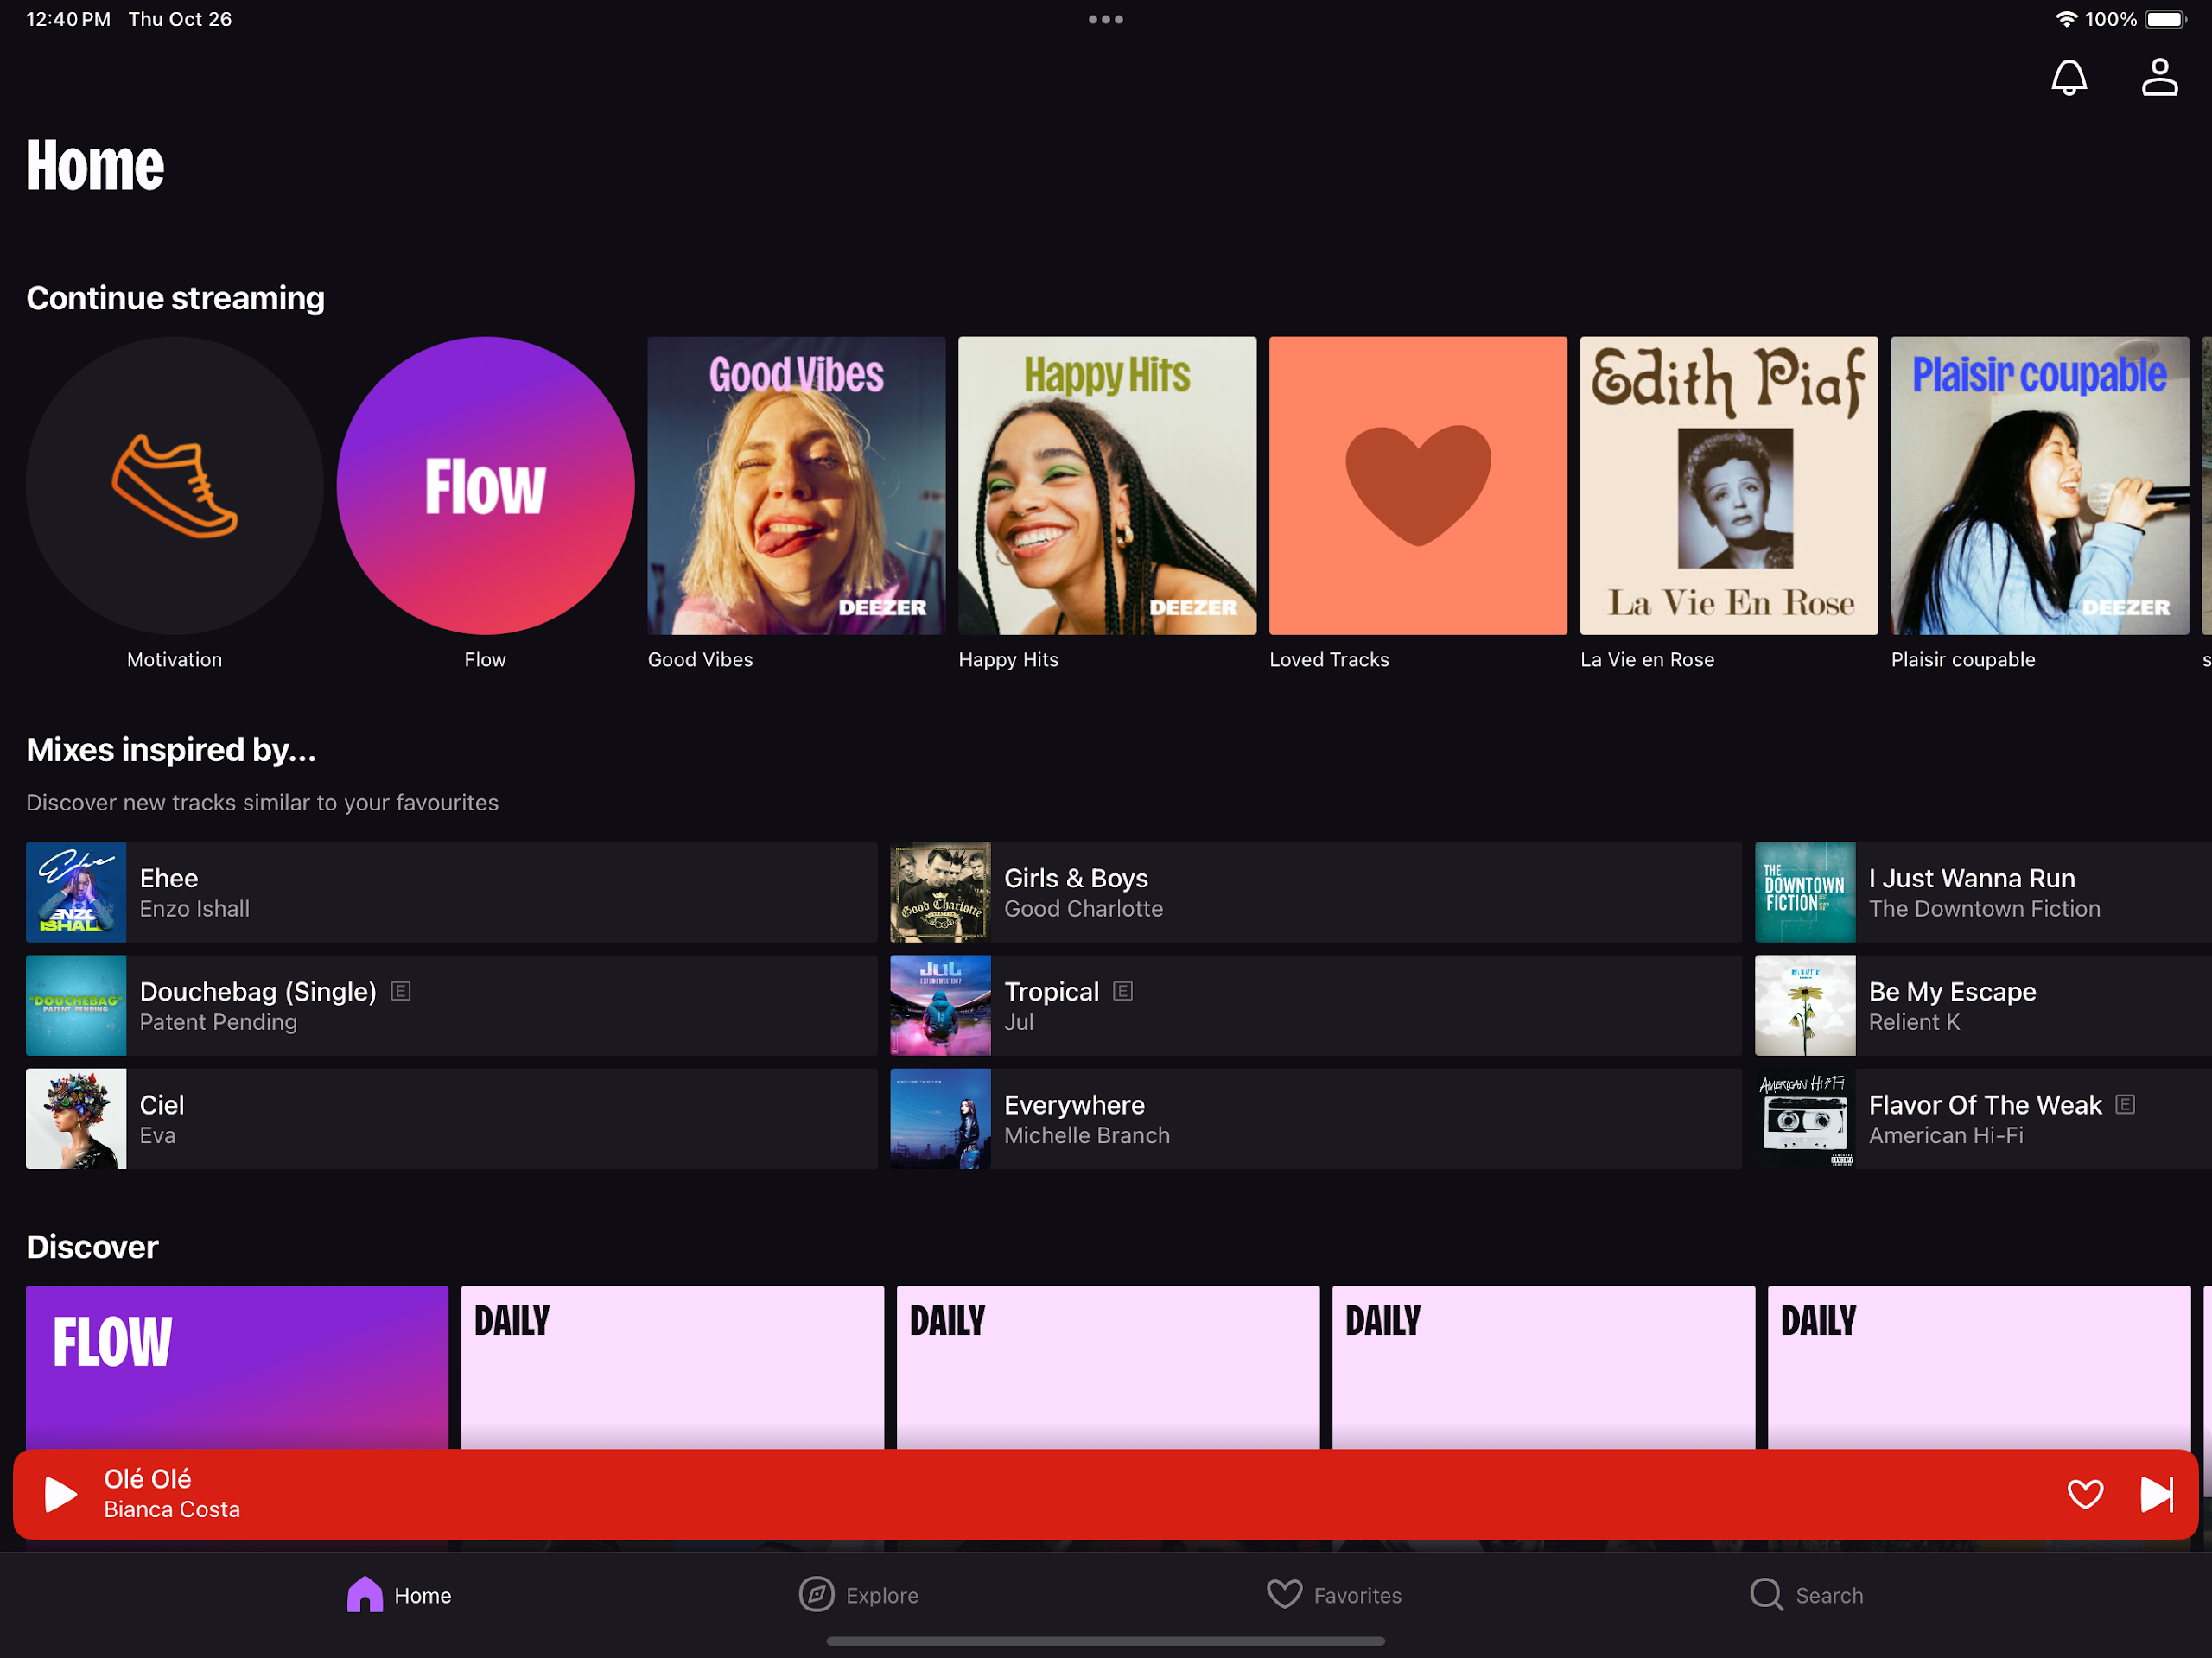This screenshot has width=2212, height=1658.
Task: Tap the three-dot multitasking menu at top
Action: coord(1105,19)
